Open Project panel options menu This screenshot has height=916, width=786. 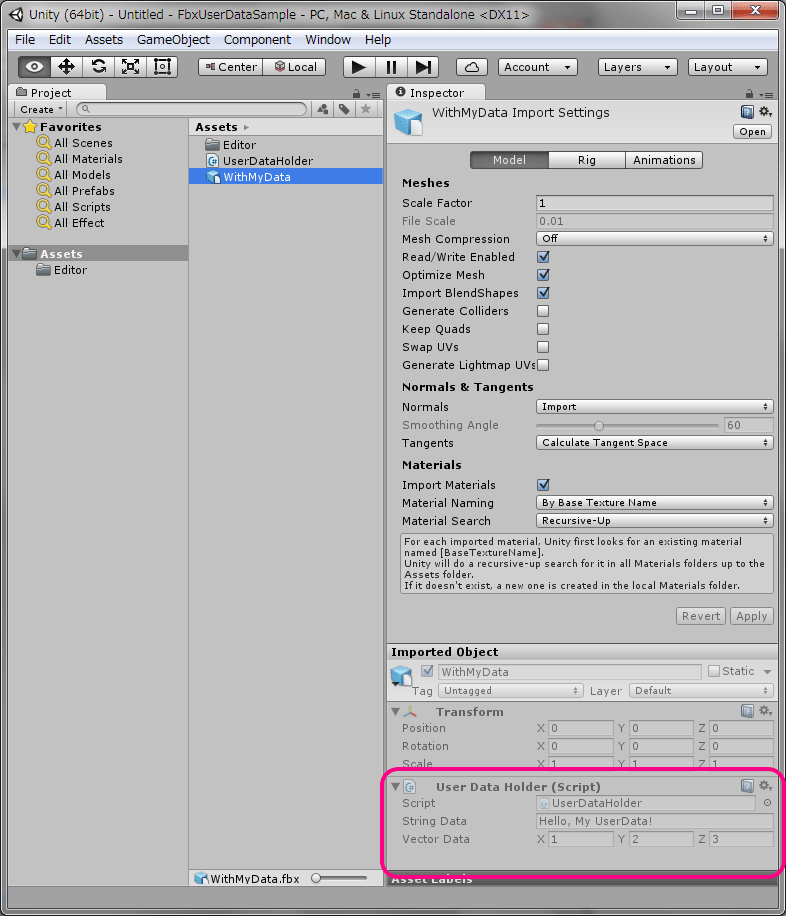click(x=373, y=95)
